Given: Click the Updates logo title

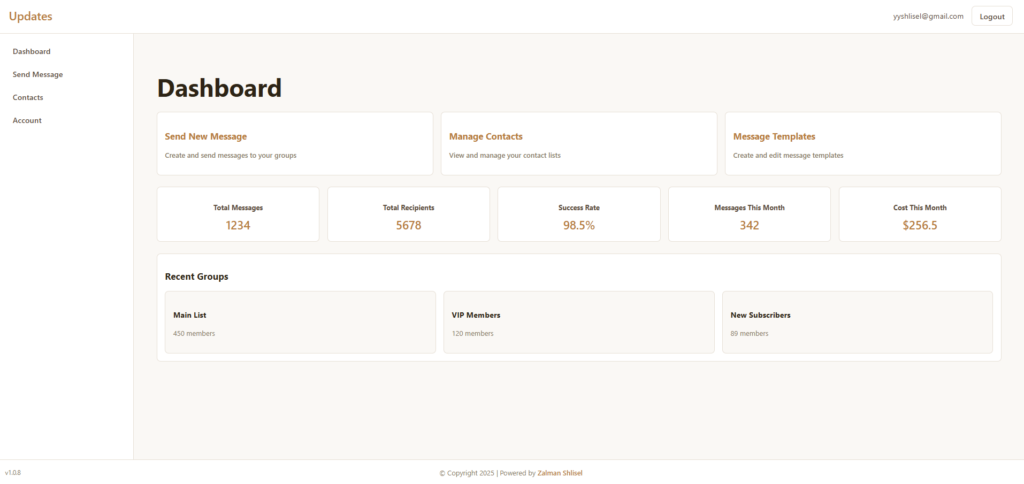Looking at the screenshot, I should tap(30, 16).
